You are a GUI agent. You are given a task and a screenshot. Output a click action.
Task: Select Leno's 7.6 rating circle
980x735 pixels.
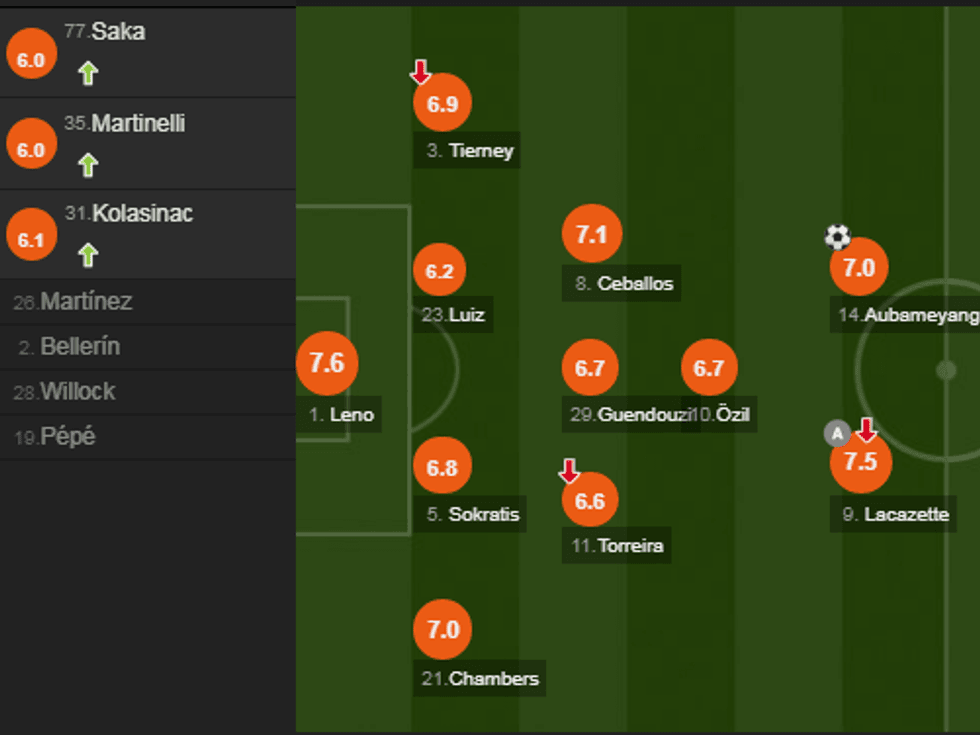coord(327,363)
